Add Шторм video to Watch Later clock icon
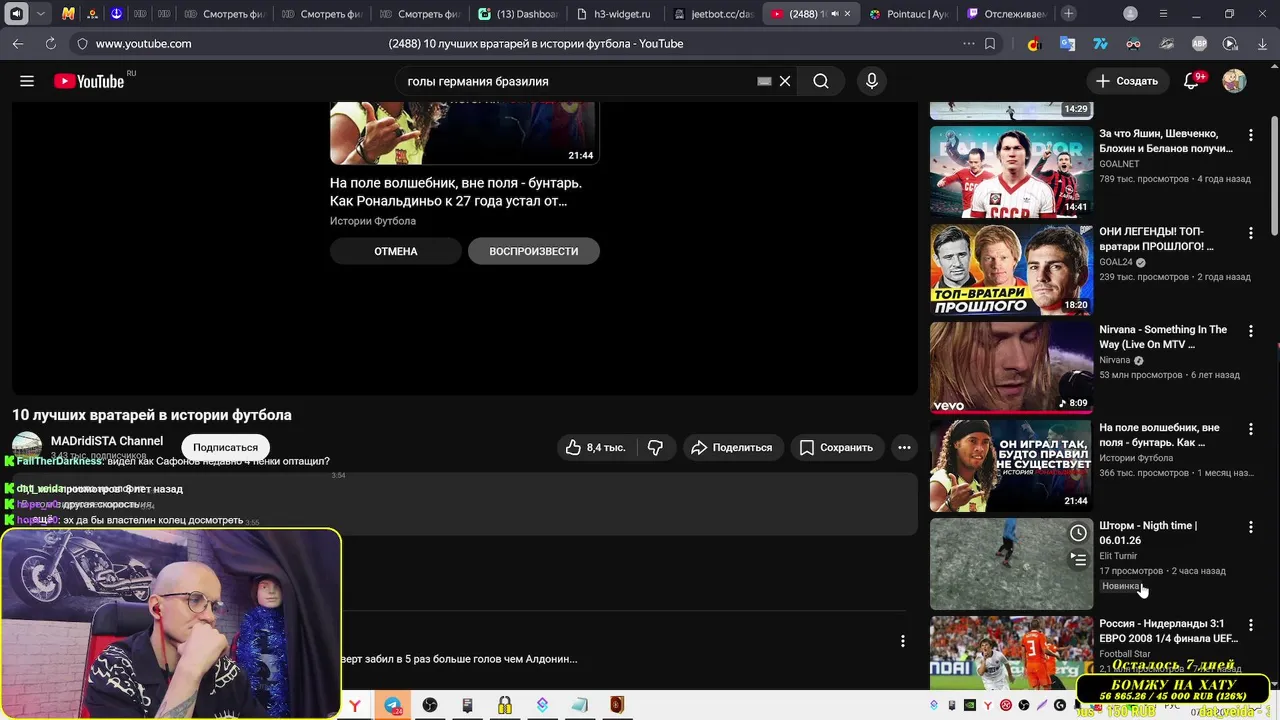This screenshot has width=1280, height=720. [1078, 533]
